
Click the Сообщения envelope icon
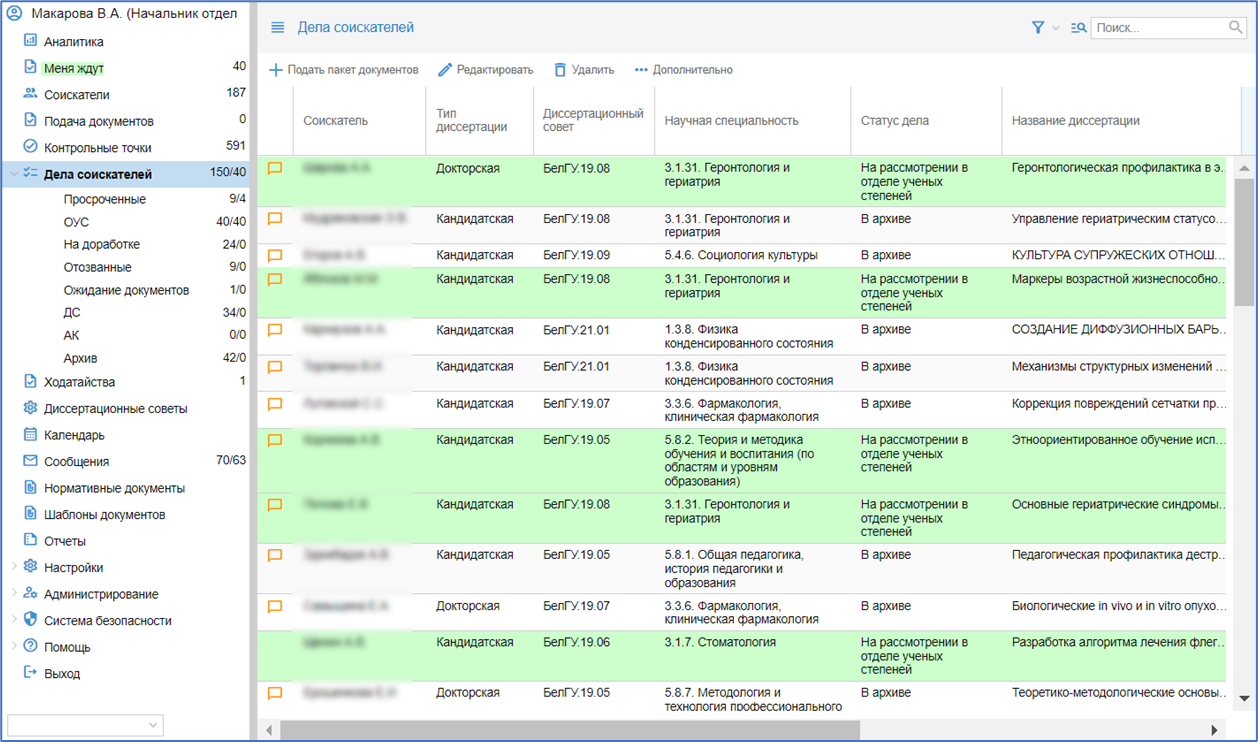coord(30,461)
